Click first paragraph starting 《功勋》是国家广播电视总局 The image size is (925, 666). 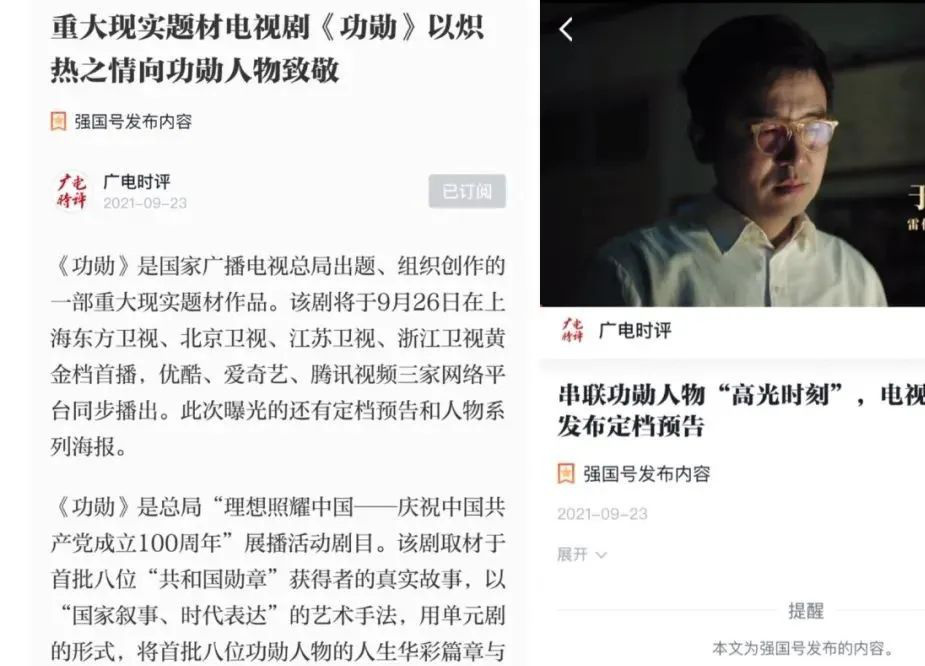pyautogui.click(x=278, y=356)
